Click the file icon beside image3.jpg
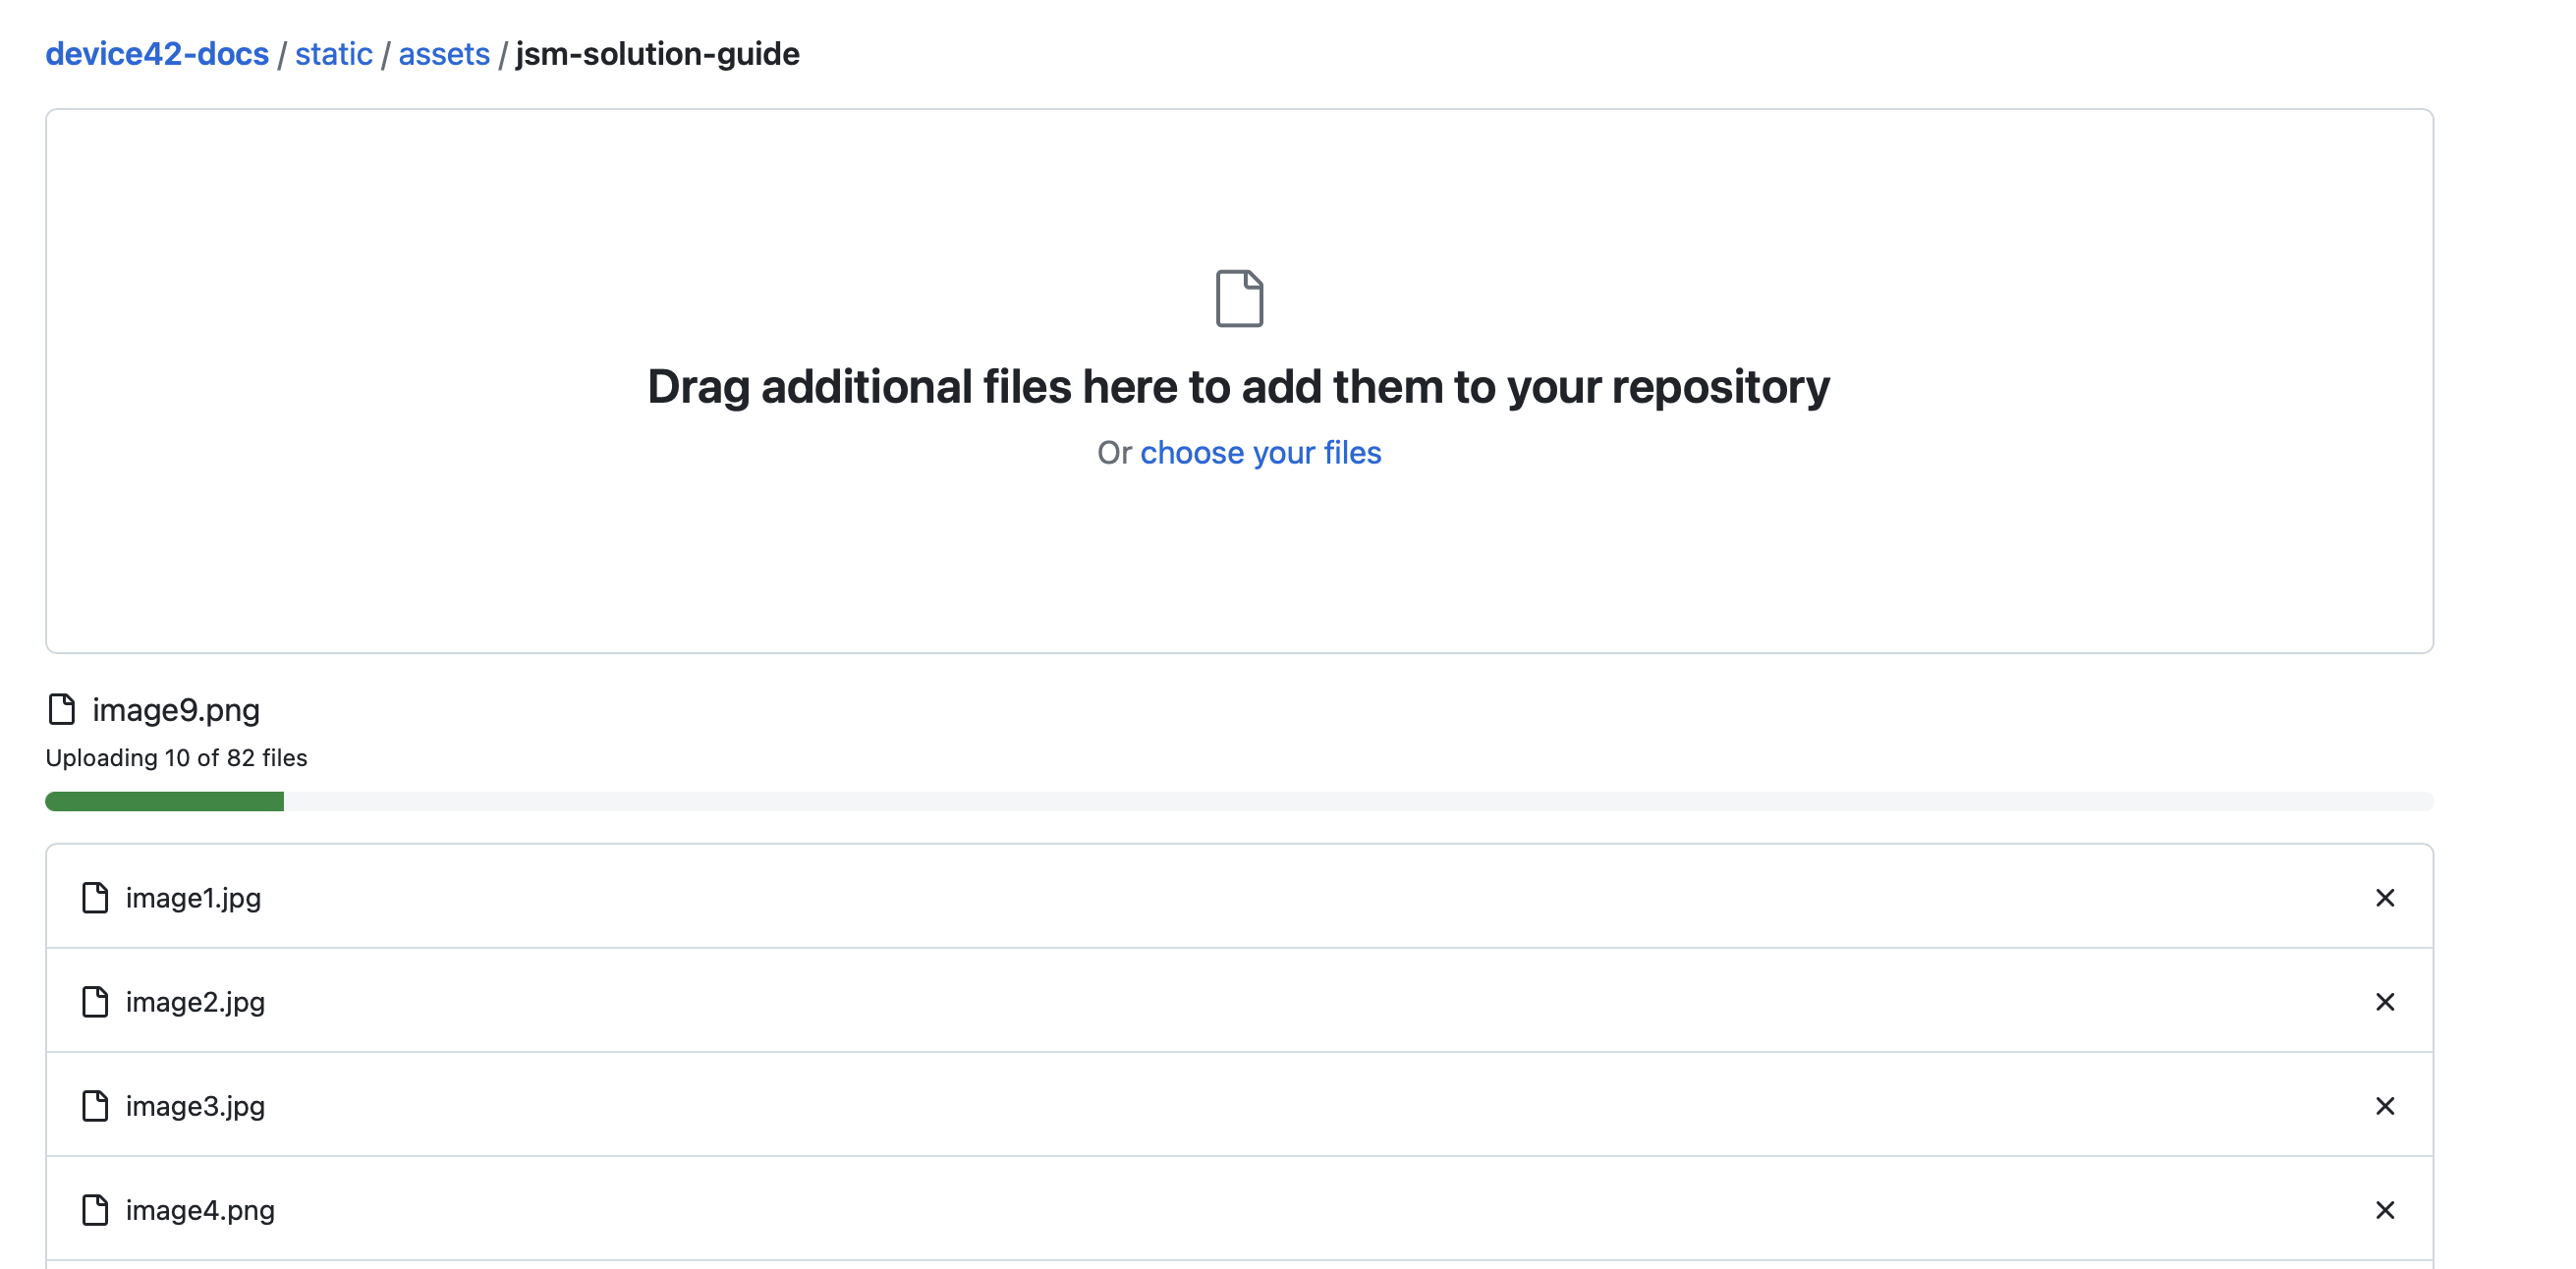Image resolution: width=2576 pixels, height=1269 pixels. (x=96, y=1106)
